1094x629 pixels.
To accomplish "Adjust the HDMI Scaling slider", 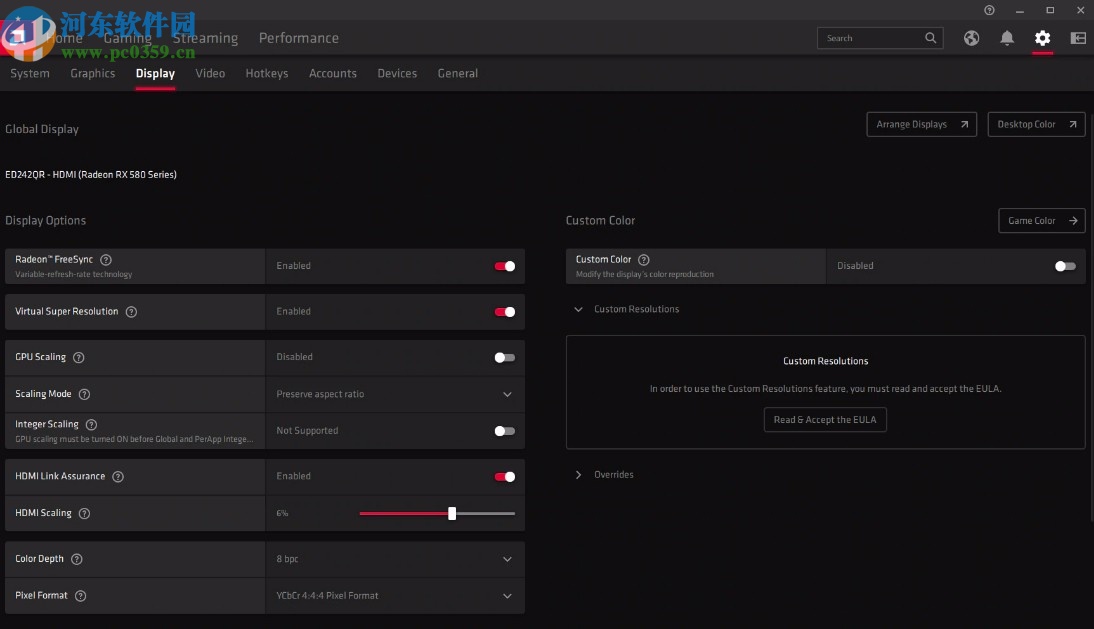I will coord(451,512).
